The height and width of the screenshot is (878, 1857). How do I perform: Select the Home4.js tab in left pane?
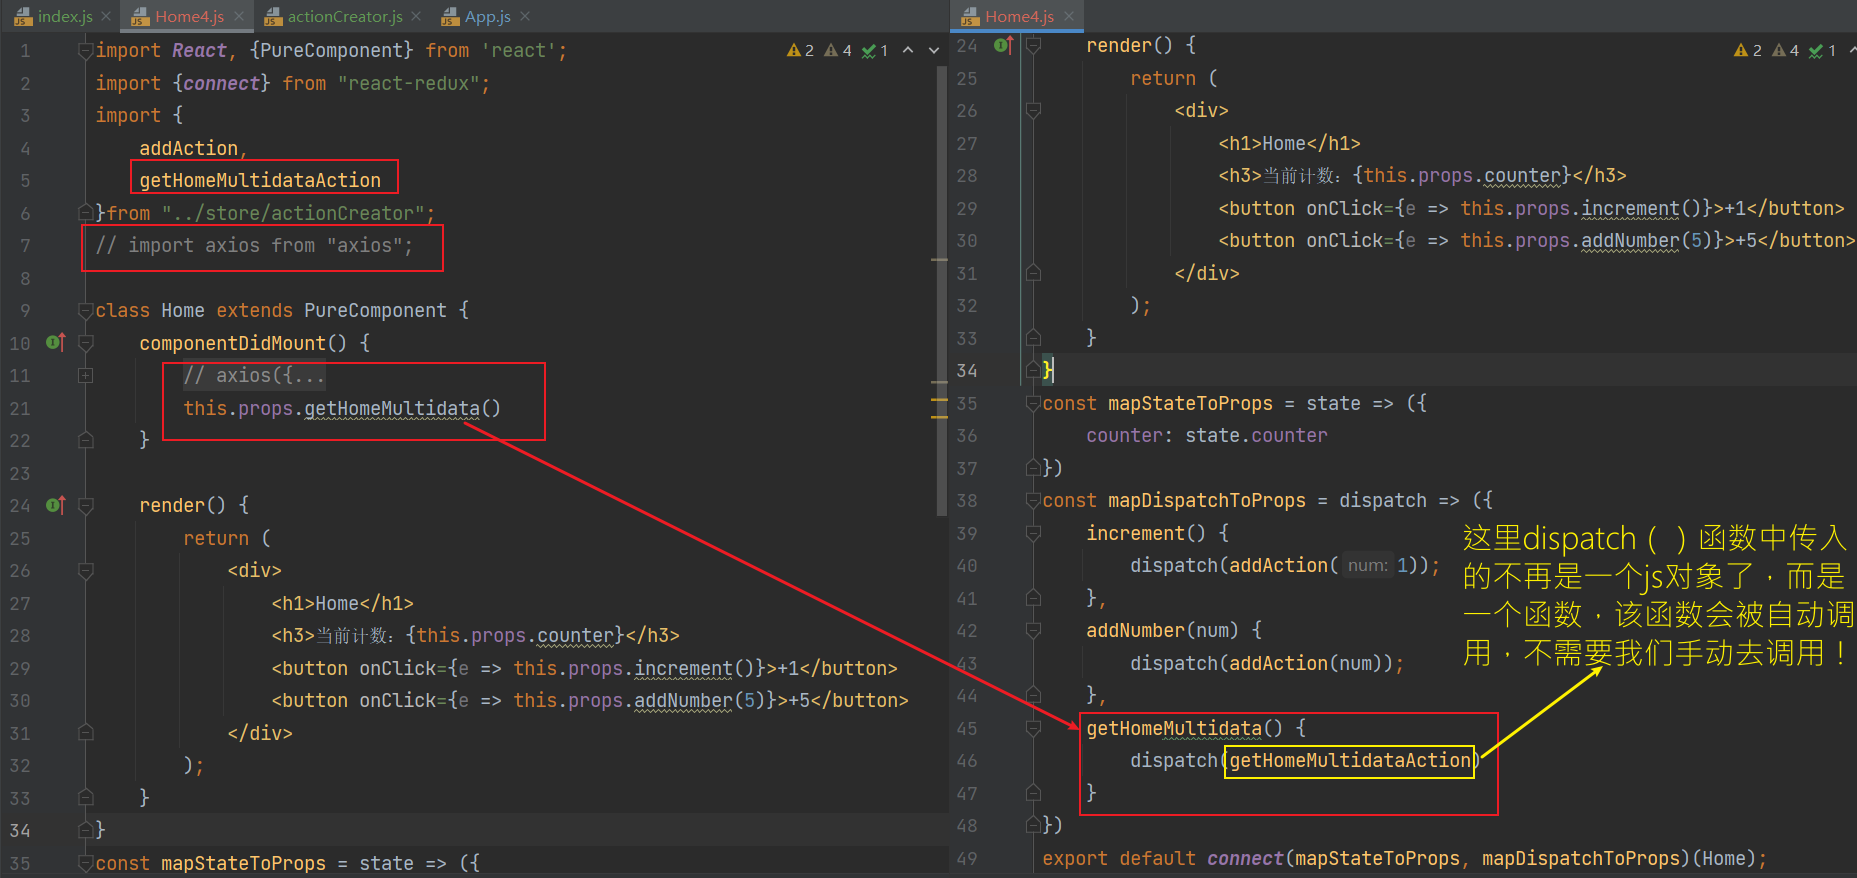[189, 16]
